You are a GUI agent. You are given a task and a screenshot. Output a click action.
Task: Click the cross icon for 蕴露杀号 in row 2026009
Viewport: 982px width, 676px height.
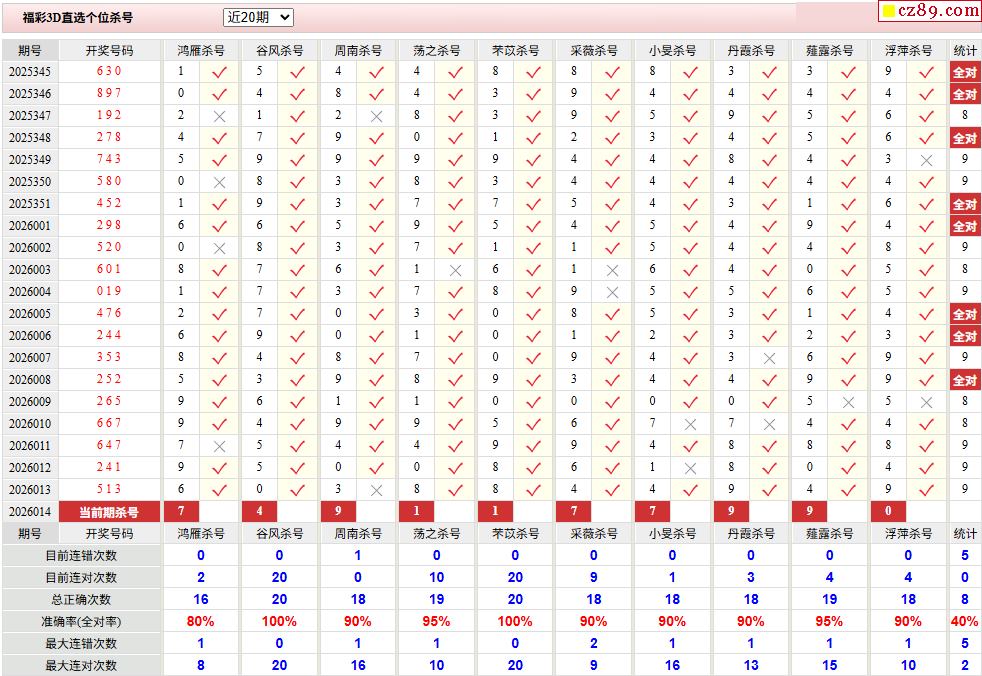click(x=848, y=402)
